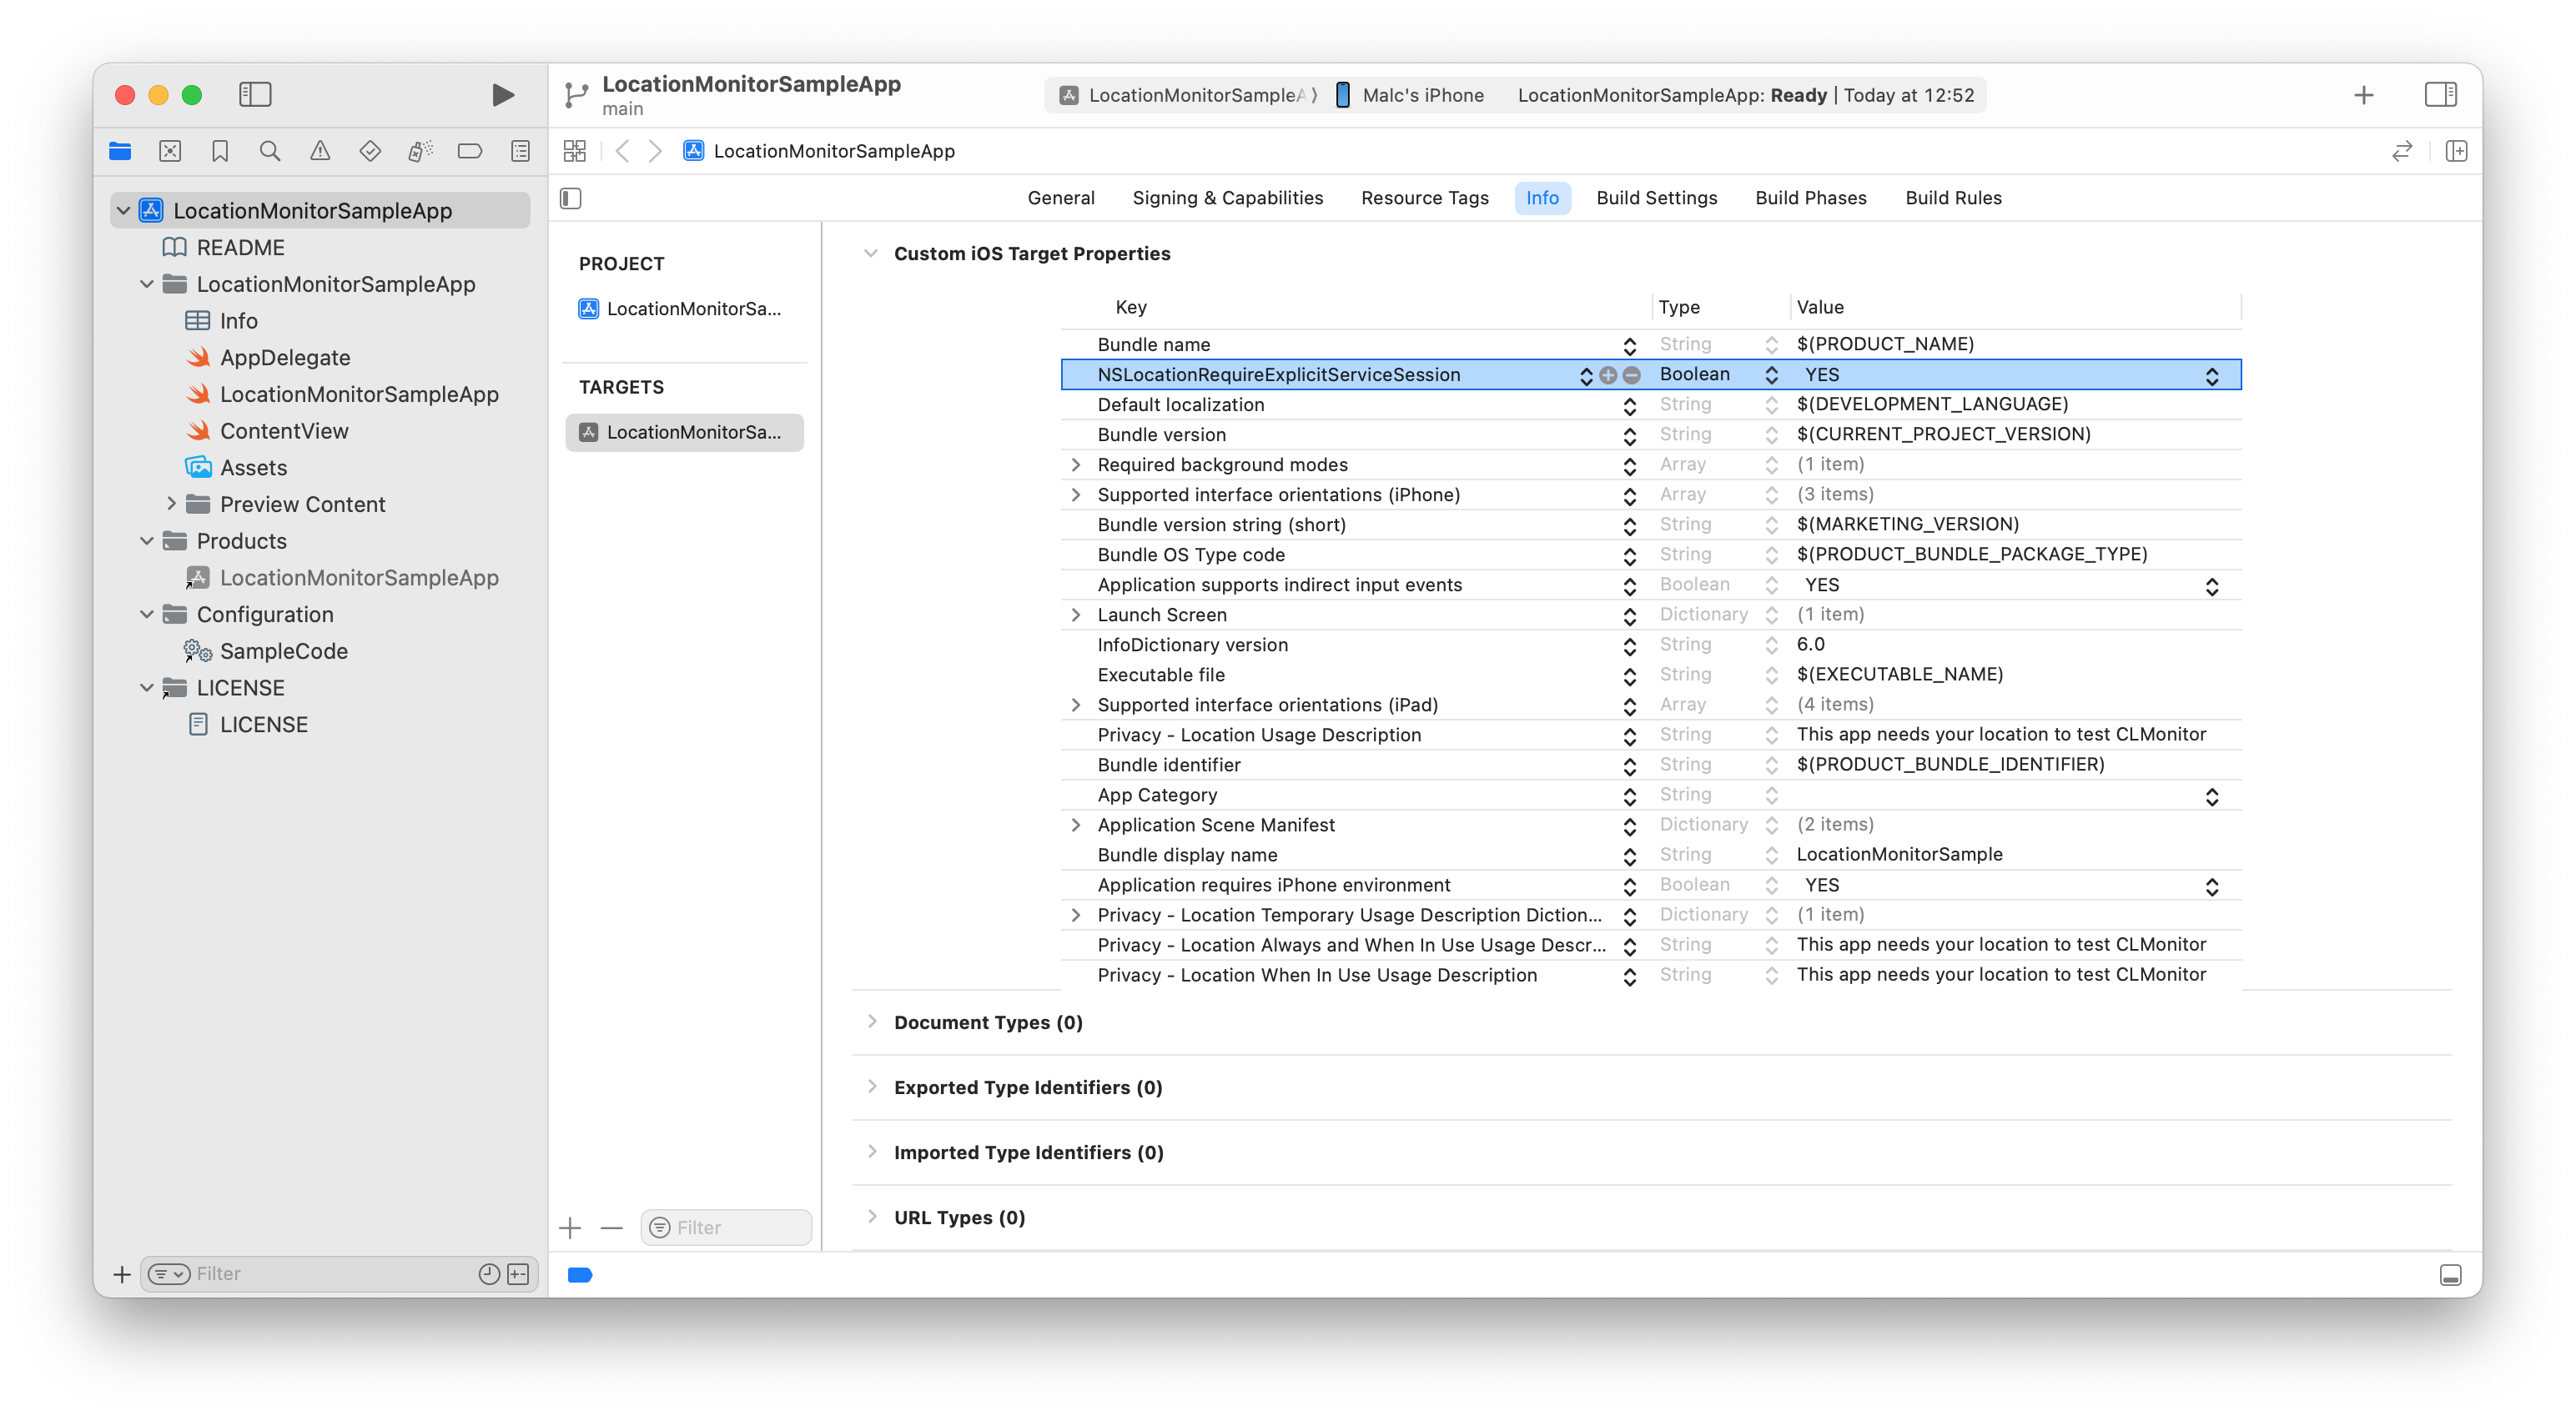Open the Find navigator magnifier icon
This screenshot has width=2576, height=1421.
[x=270, y=151]
